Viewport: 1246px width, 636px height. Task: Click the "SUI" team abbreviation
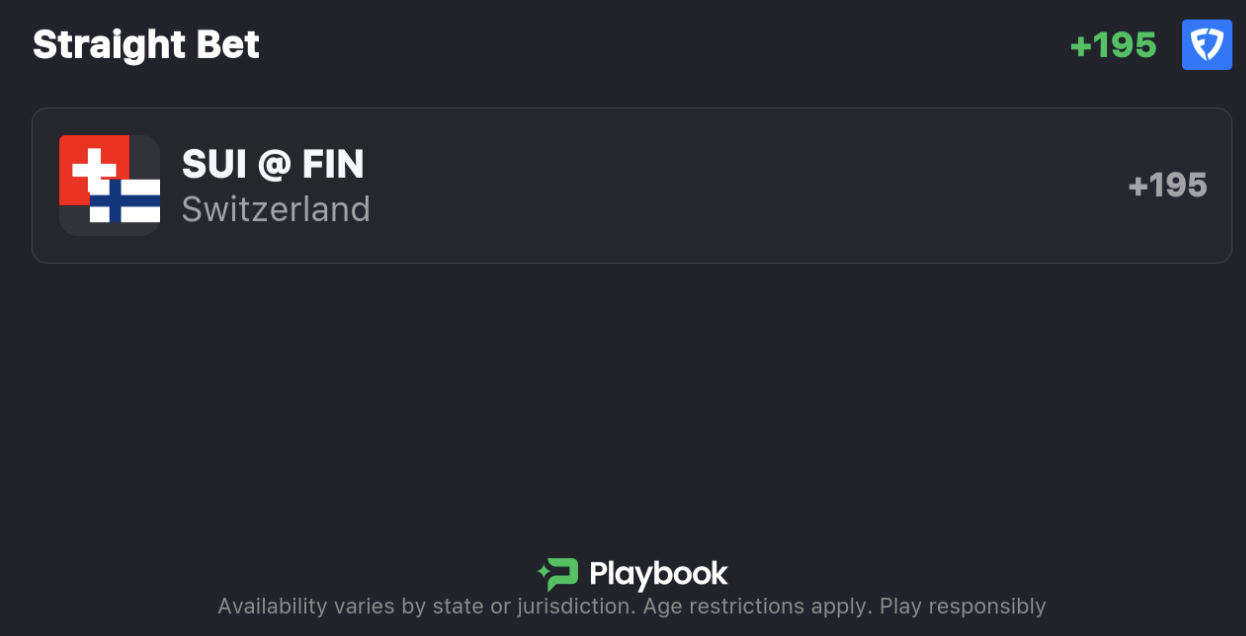click(215, 164)
